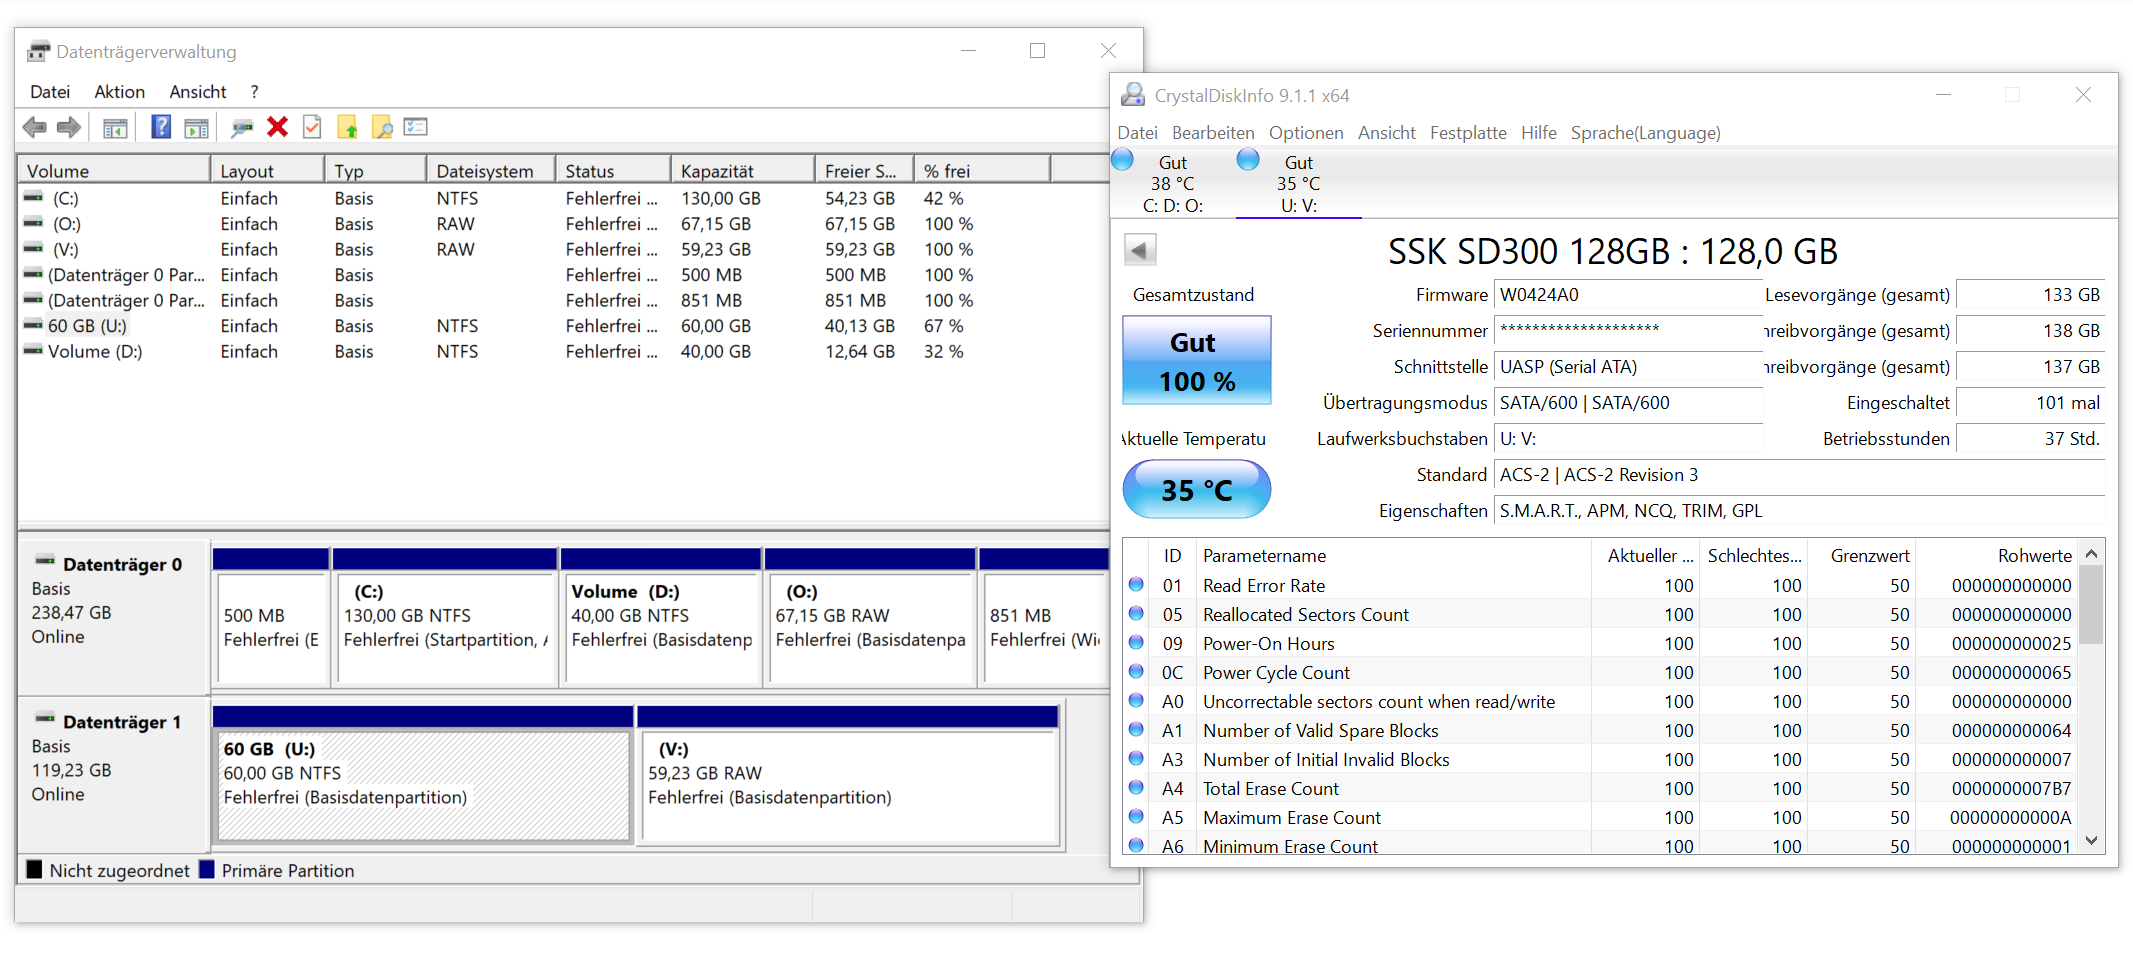
Task: Click the Gut 100 % health status button
Action: 1196,361
